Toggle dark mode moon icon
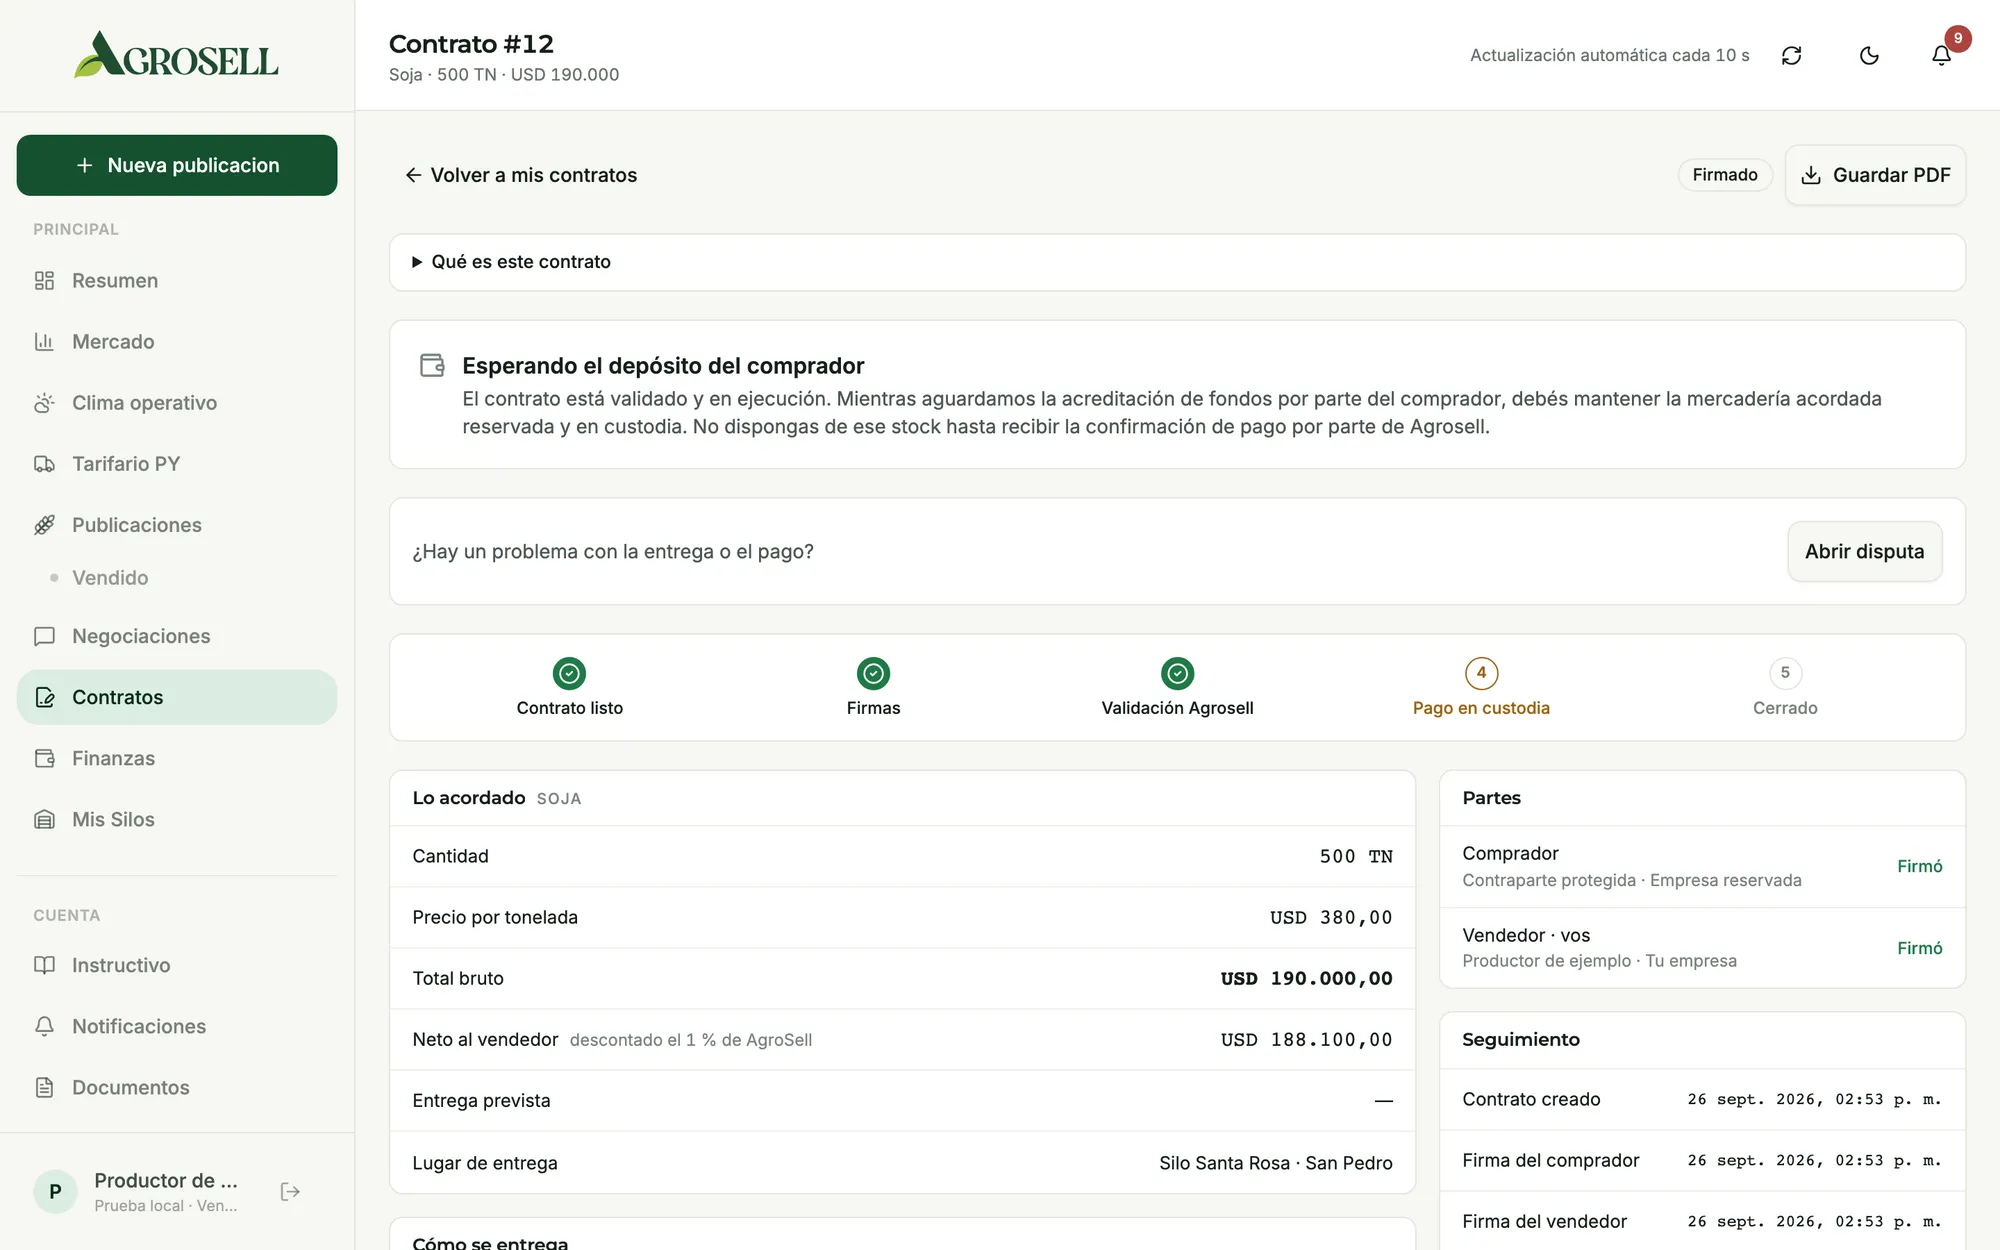 [1869, 55]
